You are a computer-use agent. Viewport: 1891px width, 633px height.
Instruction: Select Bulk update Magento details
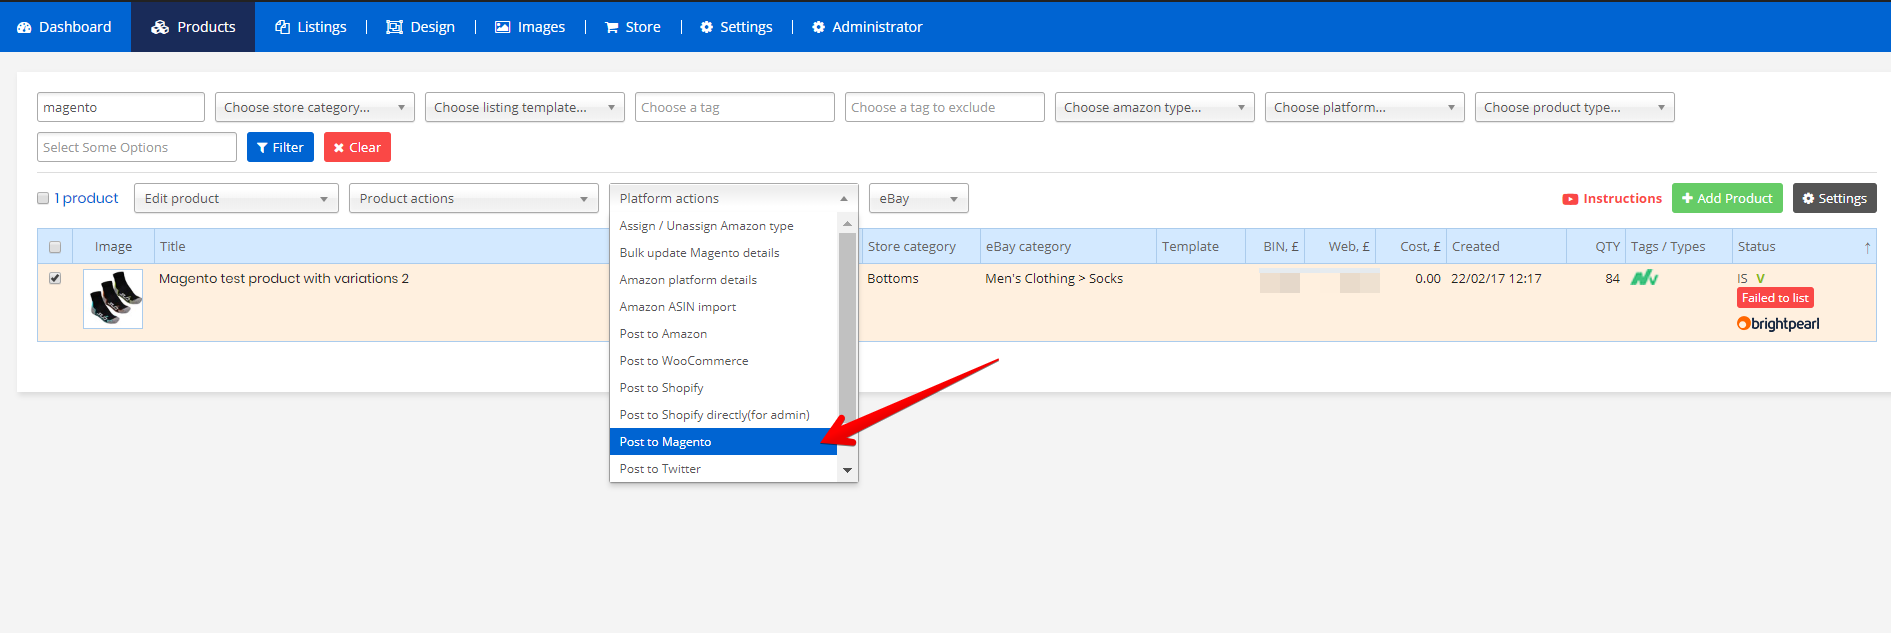[x=723, y=253]
